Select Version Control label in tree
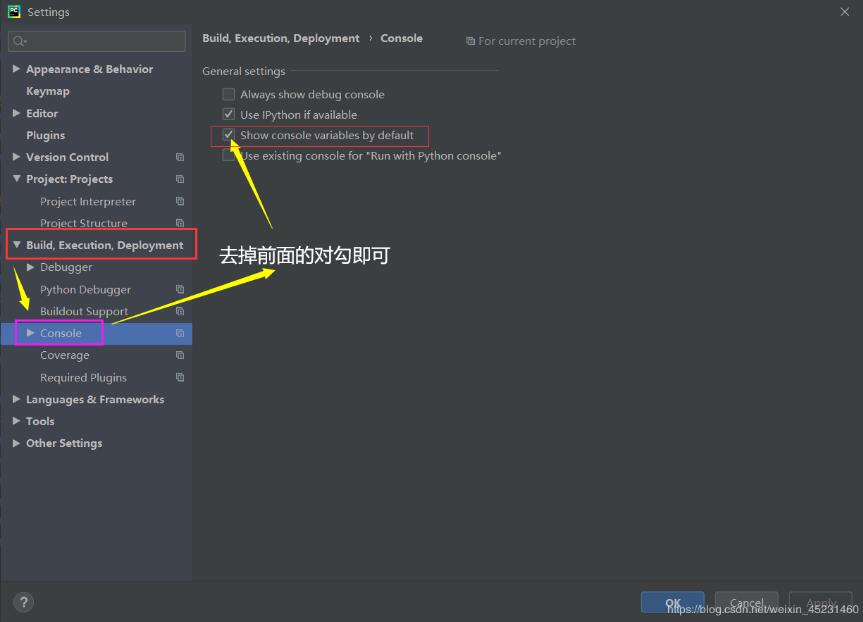The height and width of the screenshot is (622, 863). (x=67, y=157)
